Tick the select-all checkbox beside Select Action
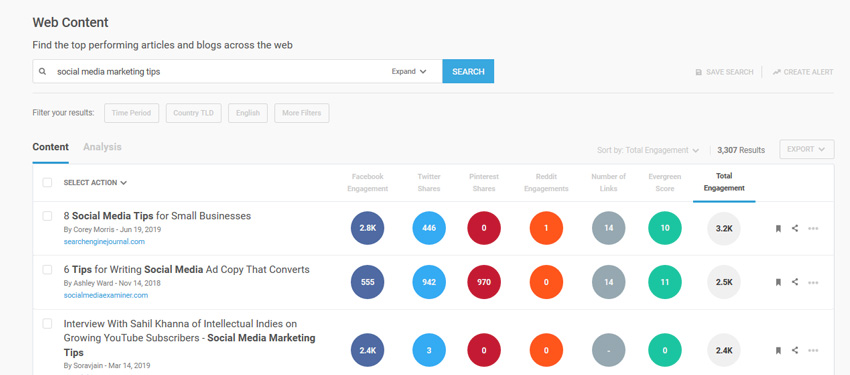Viewport: 850px width, 375px height. pos(47,183)
